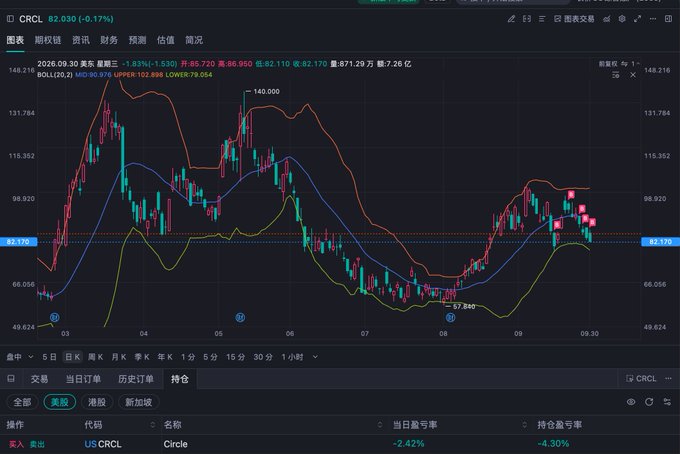Filter positions by 新加坡
This screenshot has width=680, height=454.
[139, 402]
